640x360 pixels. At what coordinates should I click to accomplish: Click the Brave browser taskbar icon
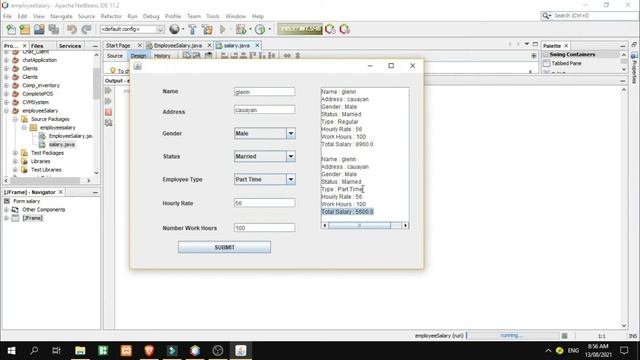pyautogui.click(x=149, y=351)
